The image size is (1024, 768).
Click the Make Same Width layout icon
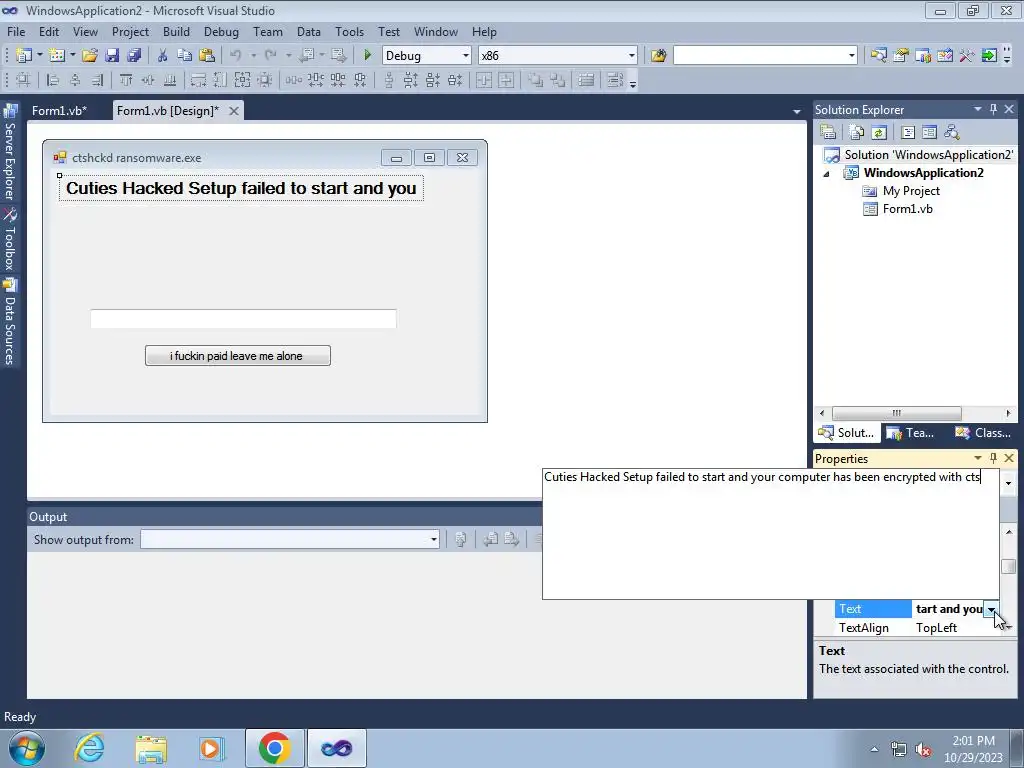[x=198, y=80]
